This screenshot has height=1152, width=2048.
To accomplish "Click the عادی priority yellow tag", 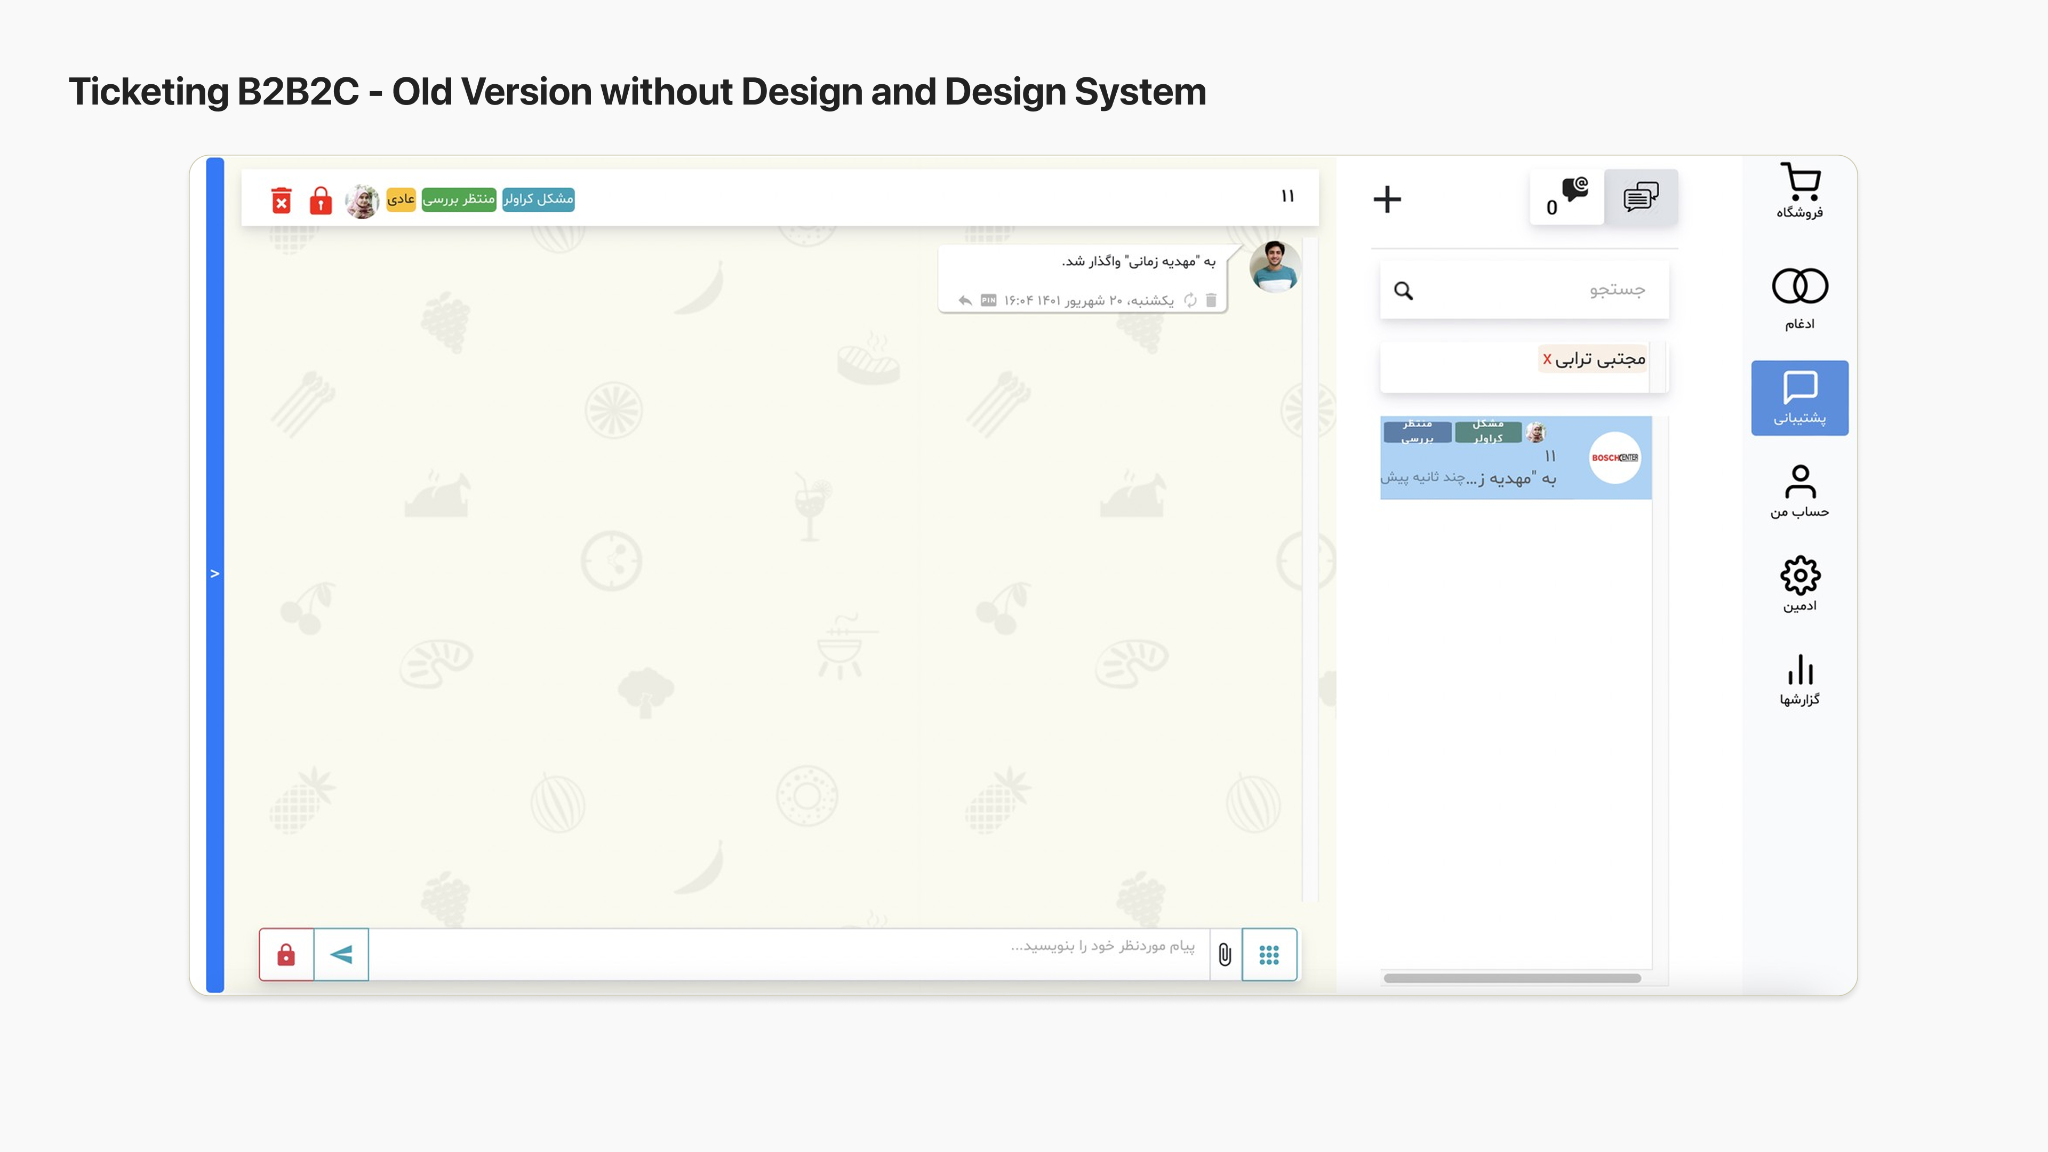I will (x=401, y=199).
